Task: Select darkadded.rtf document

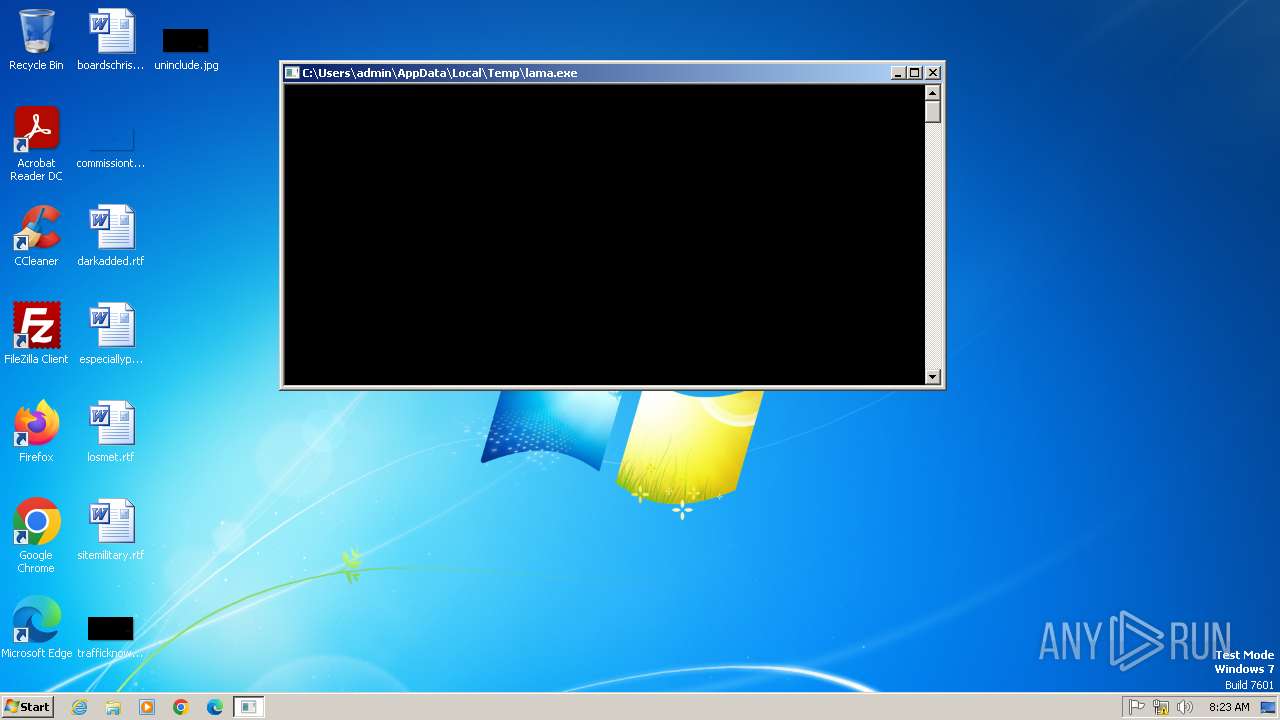Action: coord(111,236)
